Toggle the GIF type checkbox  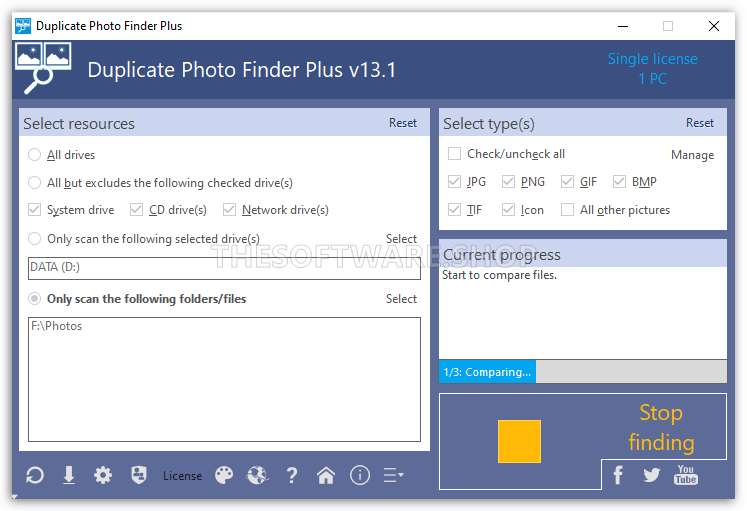[x=567, y=181]
